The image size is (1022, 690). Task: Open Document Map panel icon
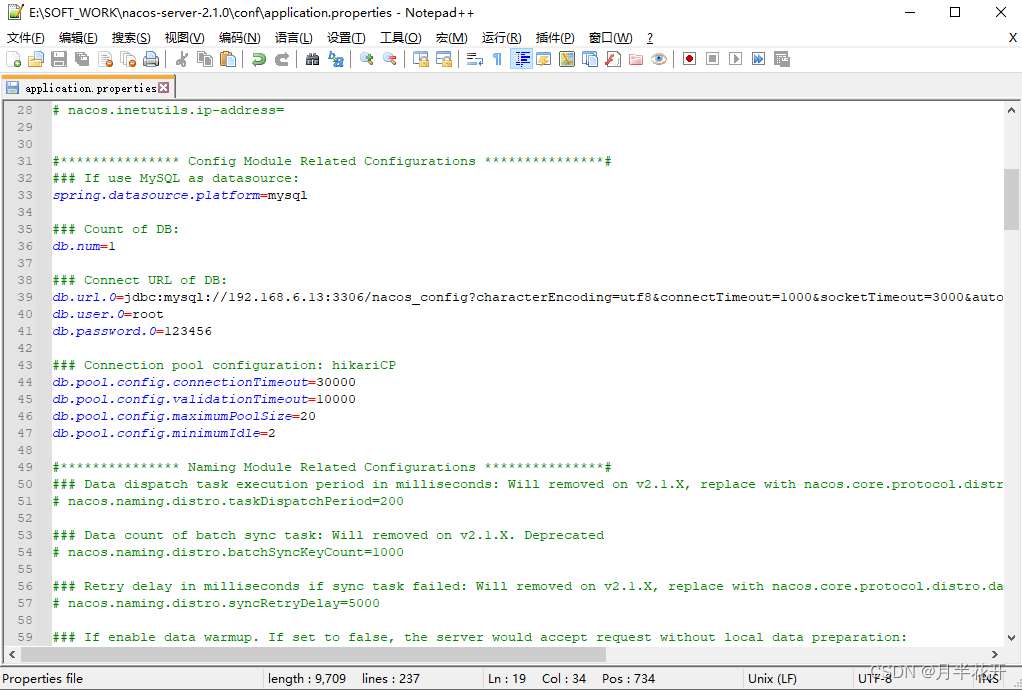click(x=567, y=59)
